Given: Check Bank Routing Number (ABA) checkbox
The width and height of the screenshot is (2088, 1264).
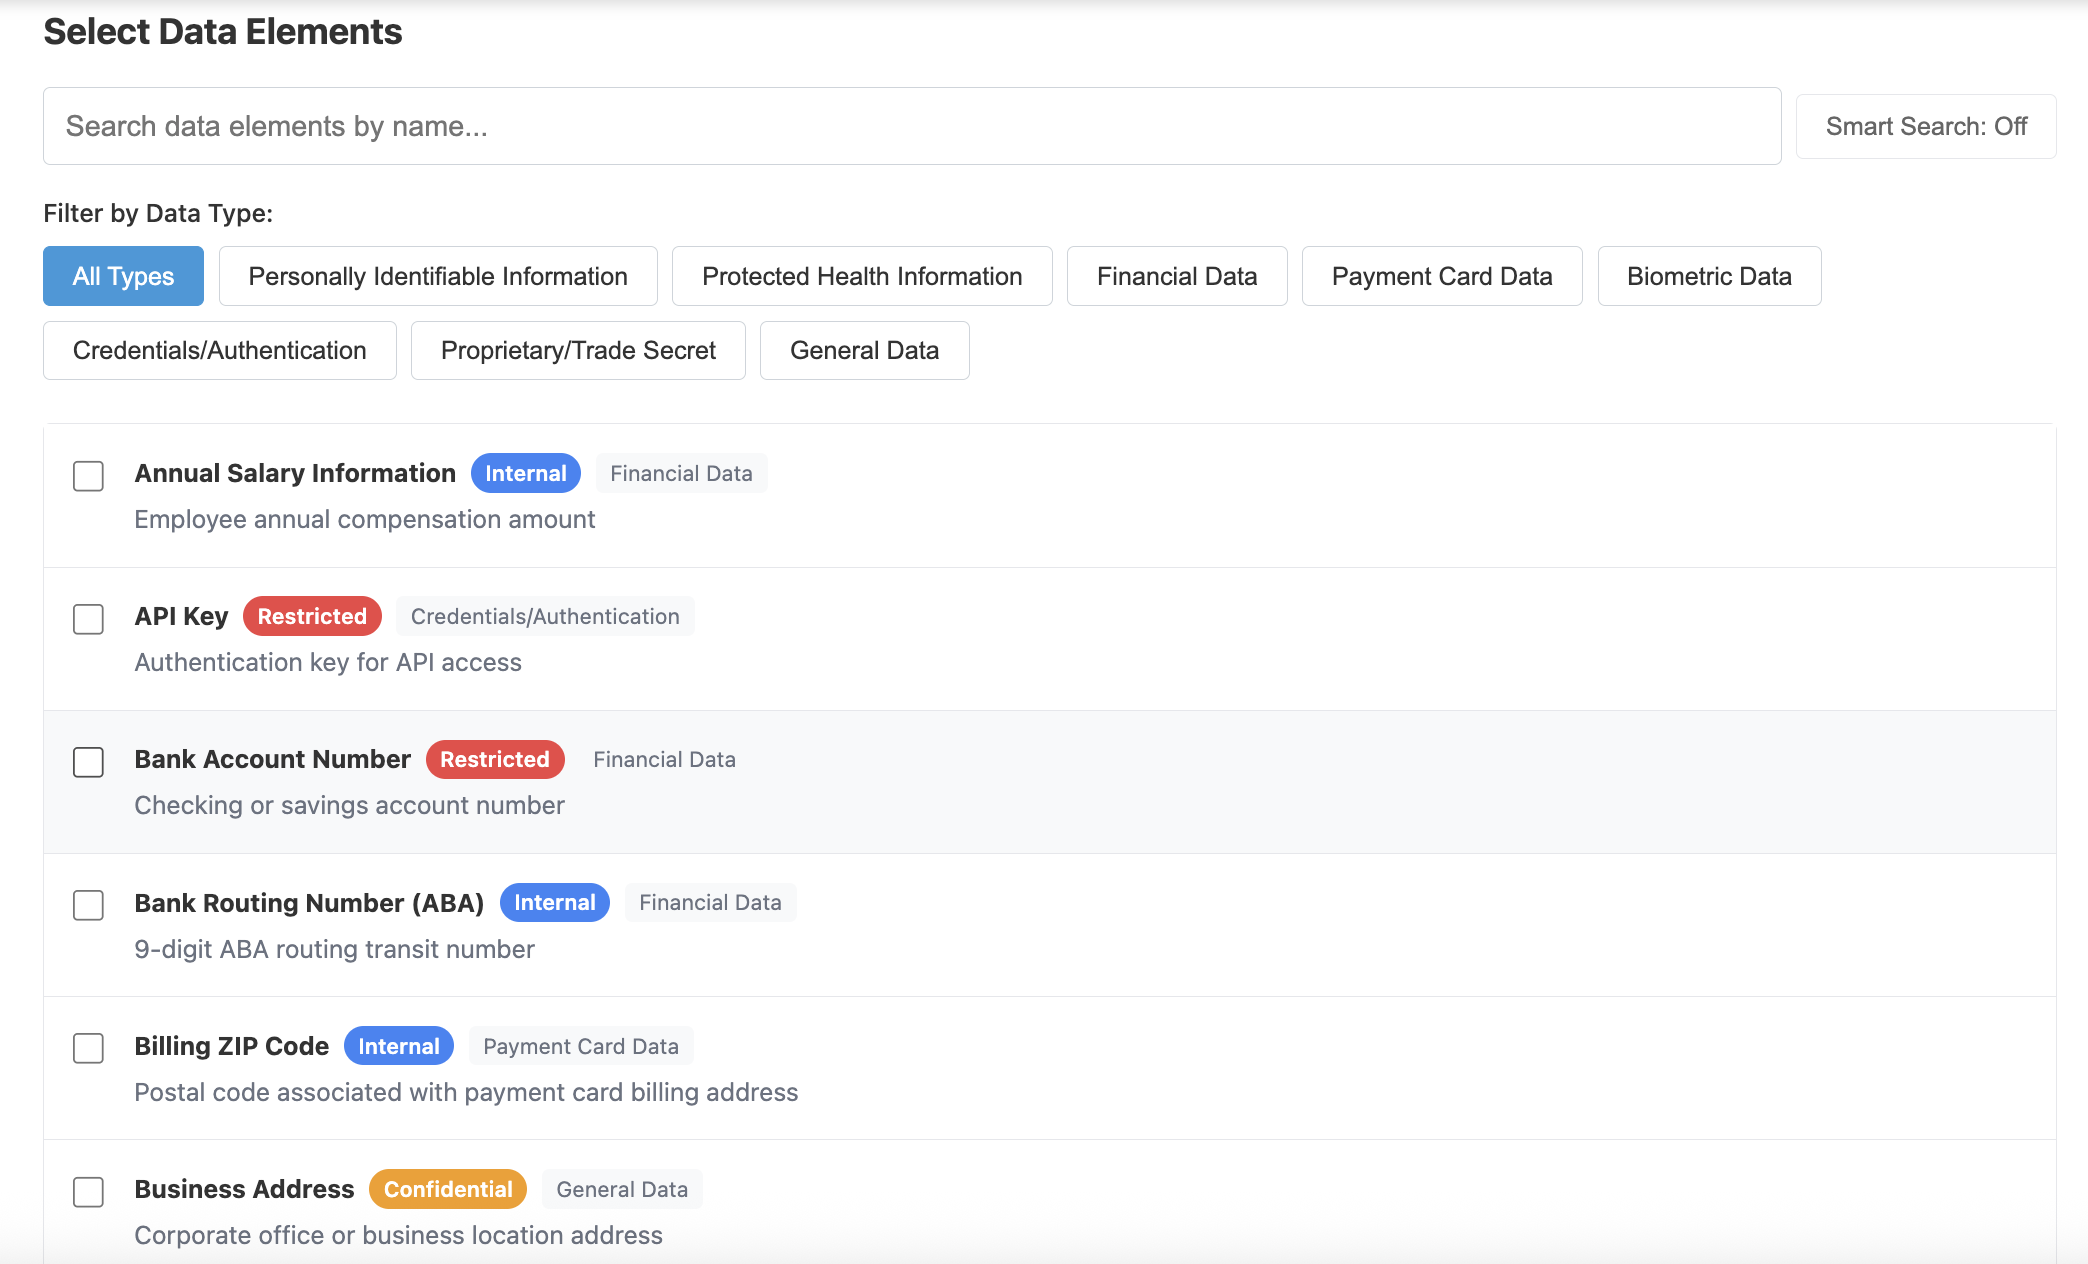Looking at the screenshot, I should (x=88, y=905).
